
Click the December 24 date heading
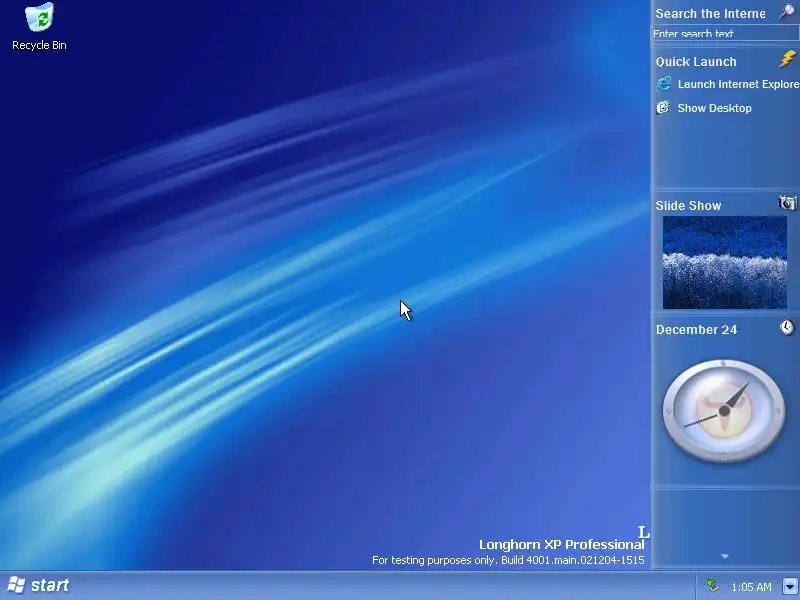pos(696,330)
